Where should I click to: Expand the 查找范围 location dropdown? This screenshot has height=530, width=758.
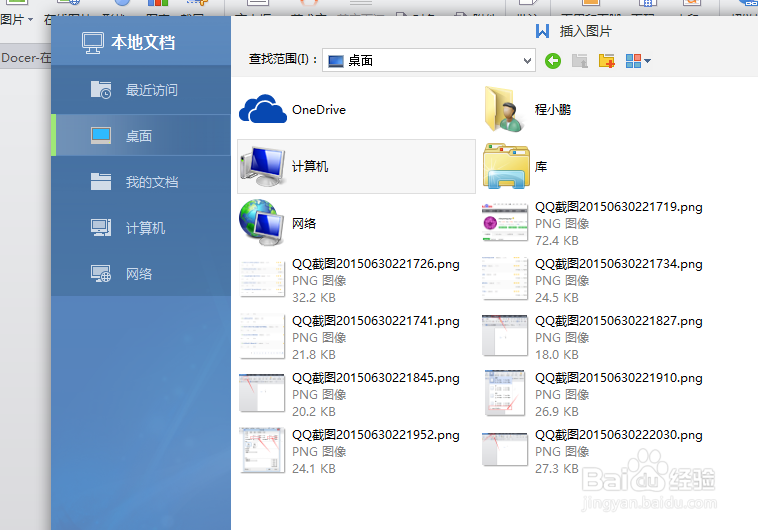tap(527, 60)
